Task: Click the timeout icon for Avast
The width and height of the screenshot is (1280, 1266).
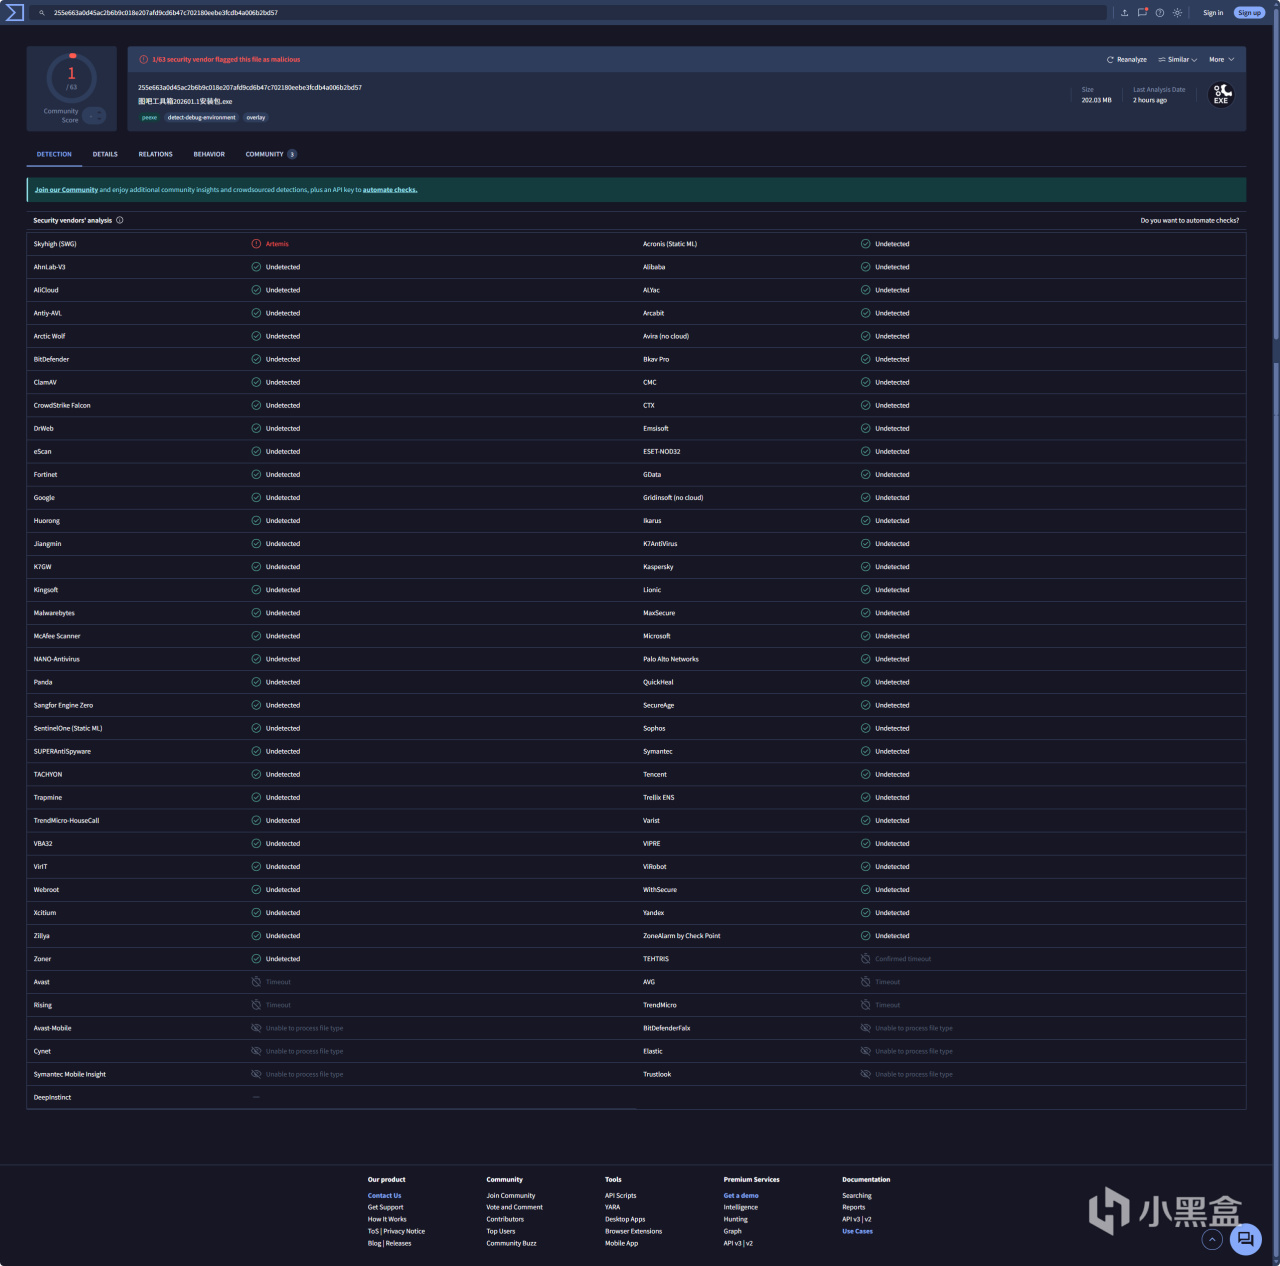Action: click(256, 982)
